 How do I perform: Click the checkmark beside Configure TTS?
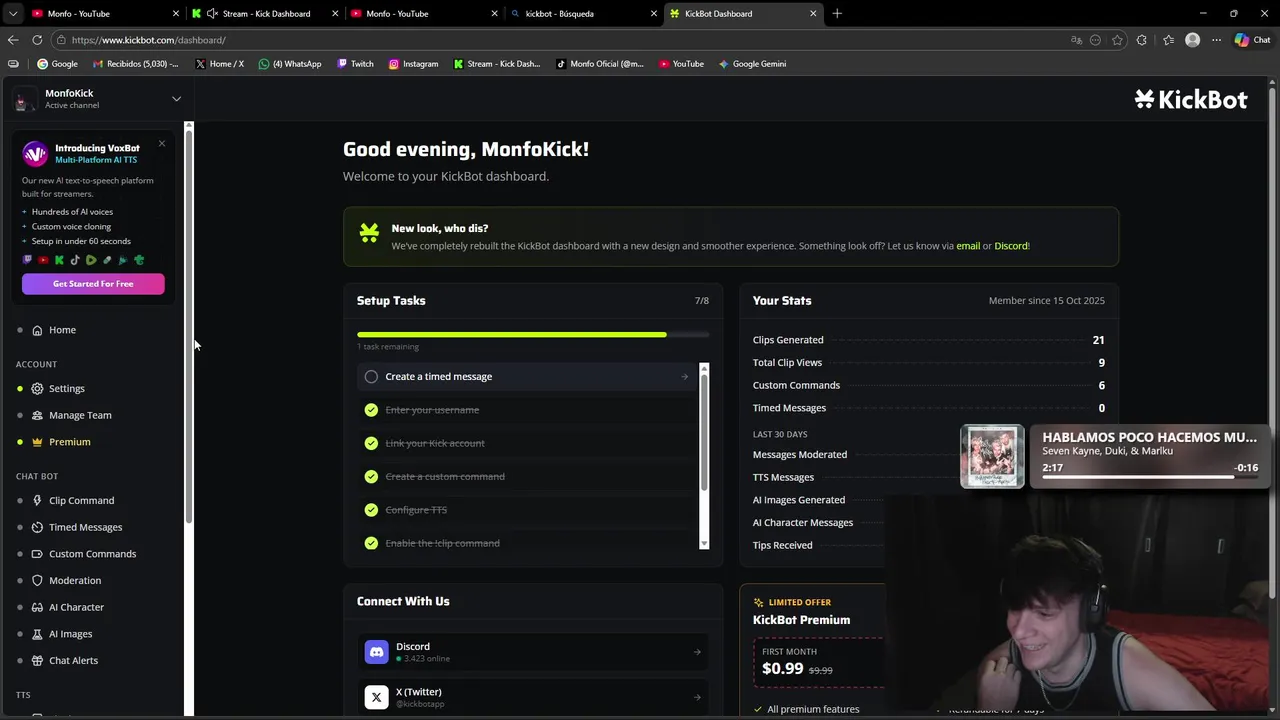coord(371,510)
